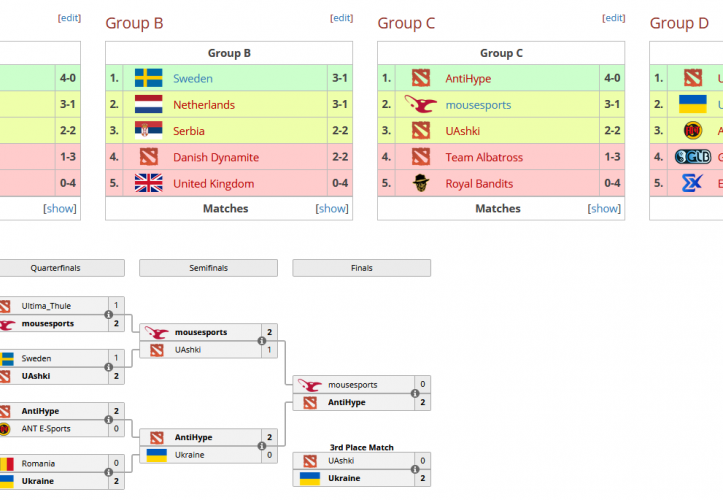Open info icon for AntiHype vs Ukraine semifinal

(262, 446)
